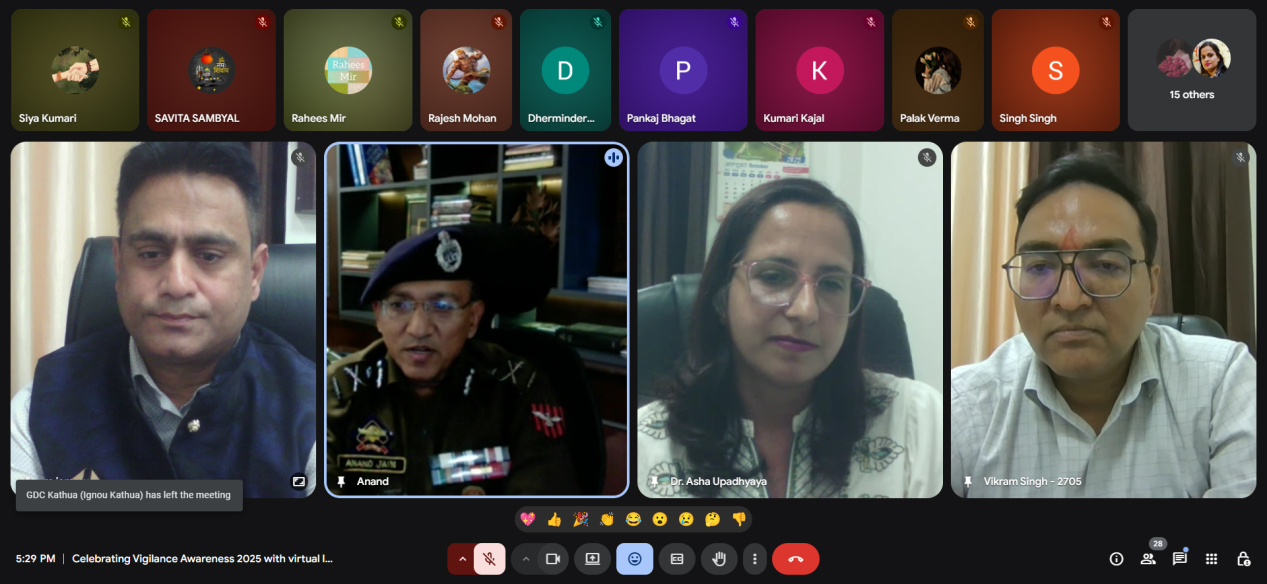Screen dimensions: 1267x584
Task: Send the thumbs up reaction
Action: click(x=554, y=519)
